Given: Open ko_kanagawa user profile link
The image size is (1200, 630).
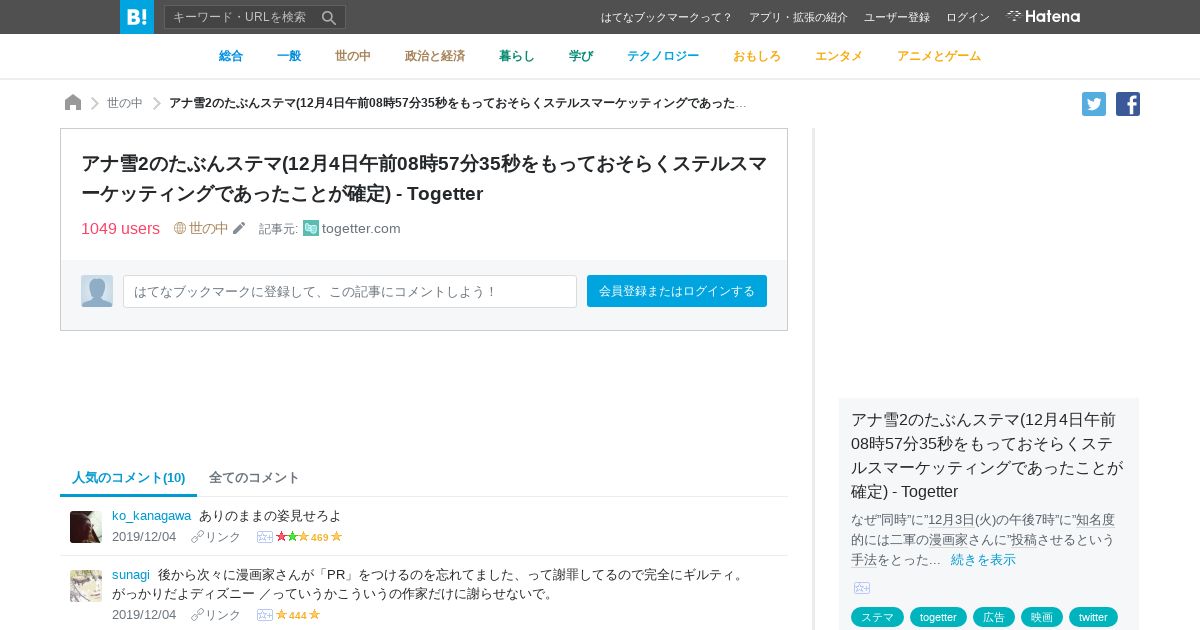Looking at the screenshot, I should [151, 515].
